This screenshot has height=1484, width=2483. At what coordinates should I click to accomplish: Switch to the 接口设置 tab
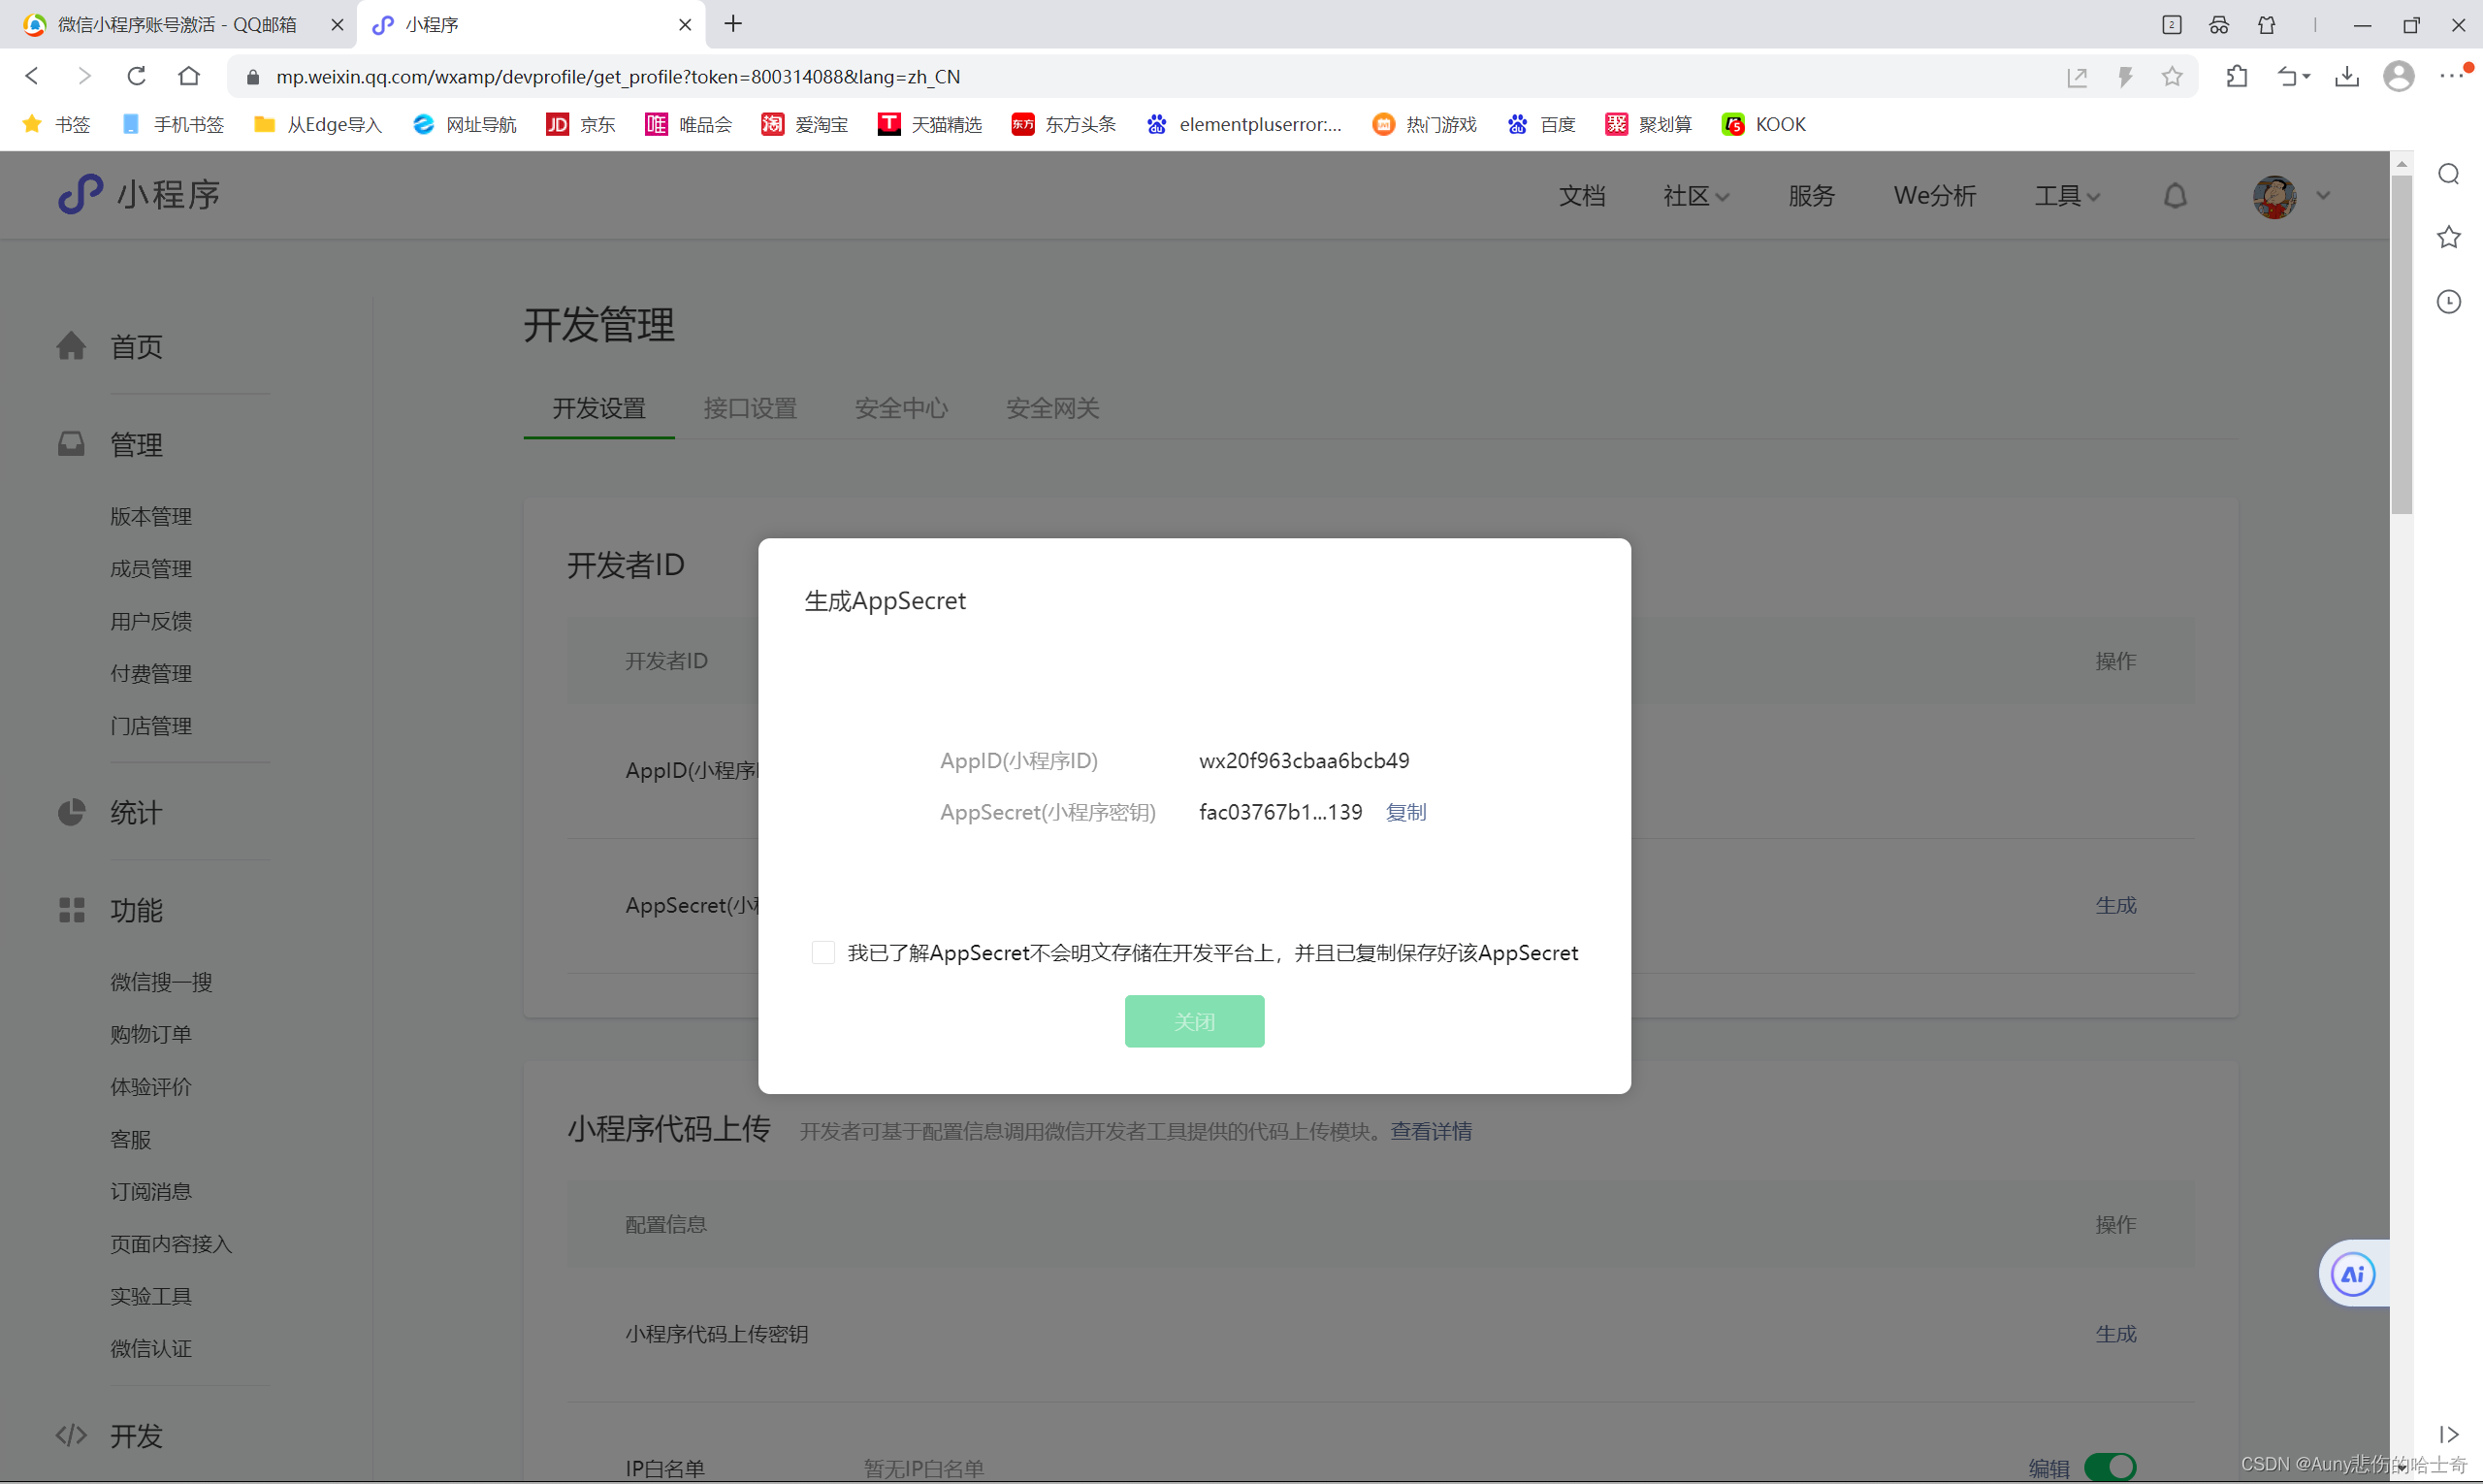click(x=749, y=408)
